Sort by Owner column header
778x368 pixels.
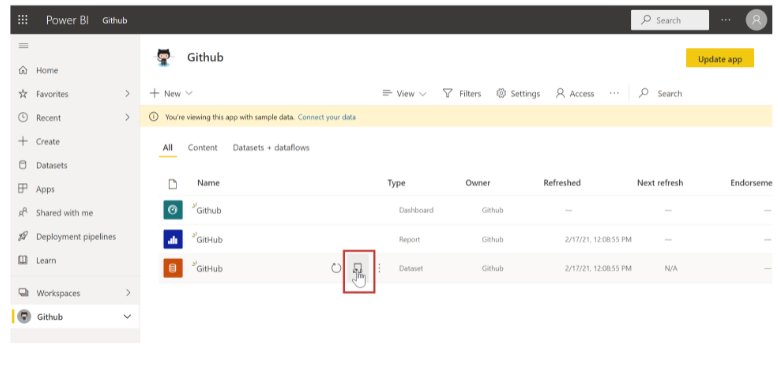(477, 183)
